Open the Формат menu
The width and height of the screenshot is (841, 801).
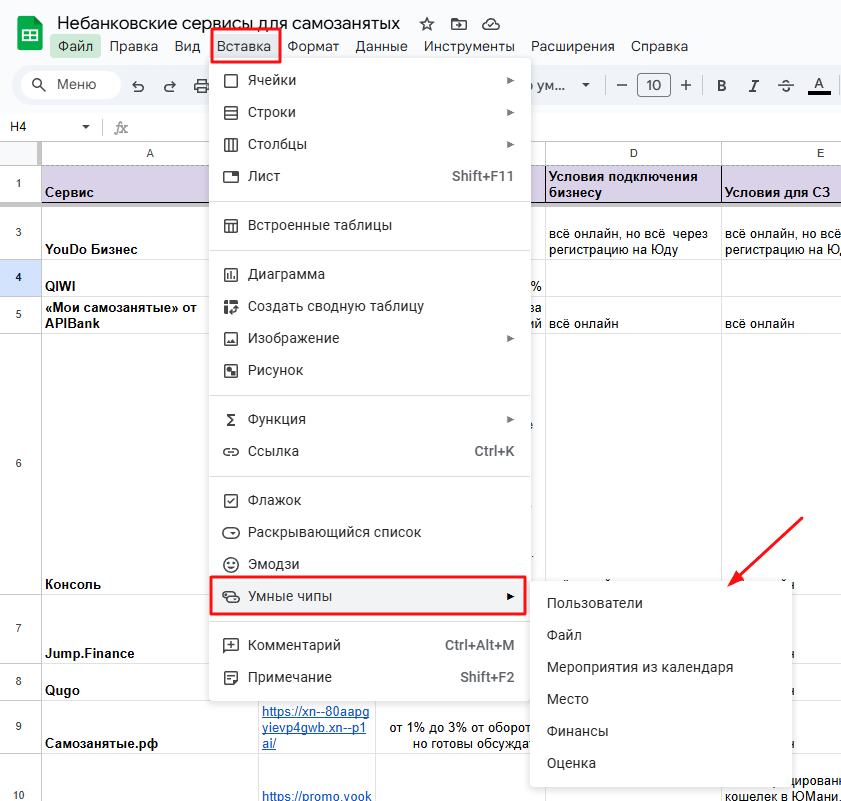pos(313,46)
